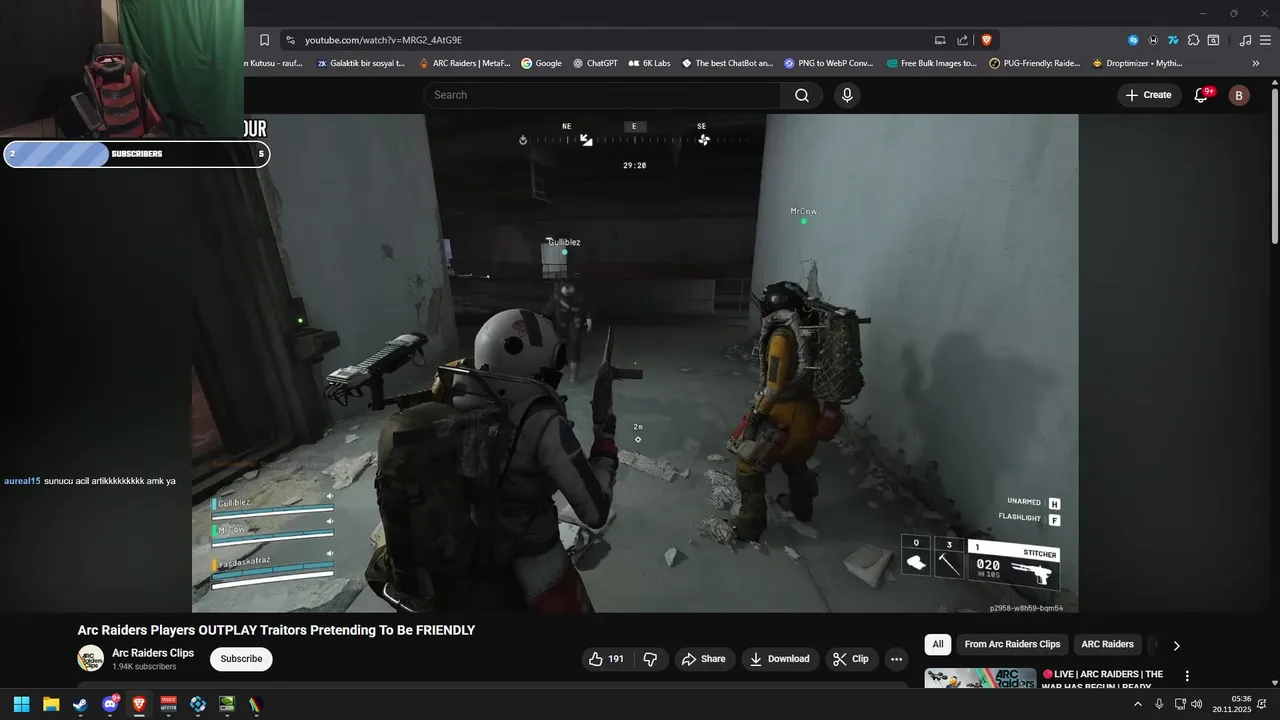The image size is (1280, 720).
Task: Click the video title about traitors pretending FRIENDLY
Action: (276, 630)
